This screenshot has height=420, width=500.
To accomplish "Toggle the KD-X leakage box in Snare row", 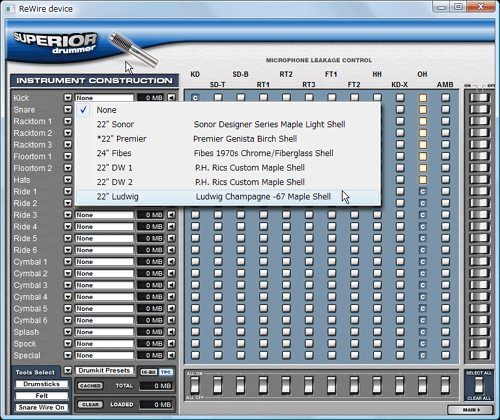I will coord(400,109).
